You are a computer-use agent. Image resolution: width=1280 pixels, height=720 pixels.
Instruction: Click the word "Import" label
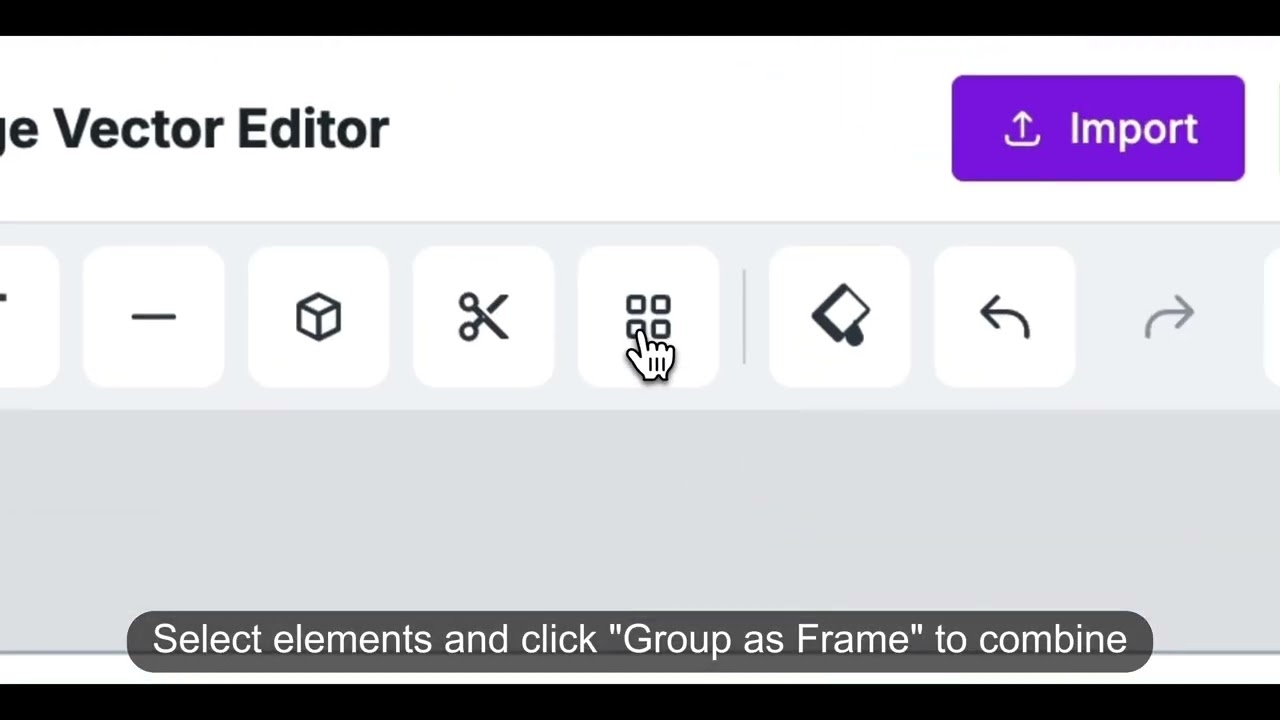[1133, 129]
